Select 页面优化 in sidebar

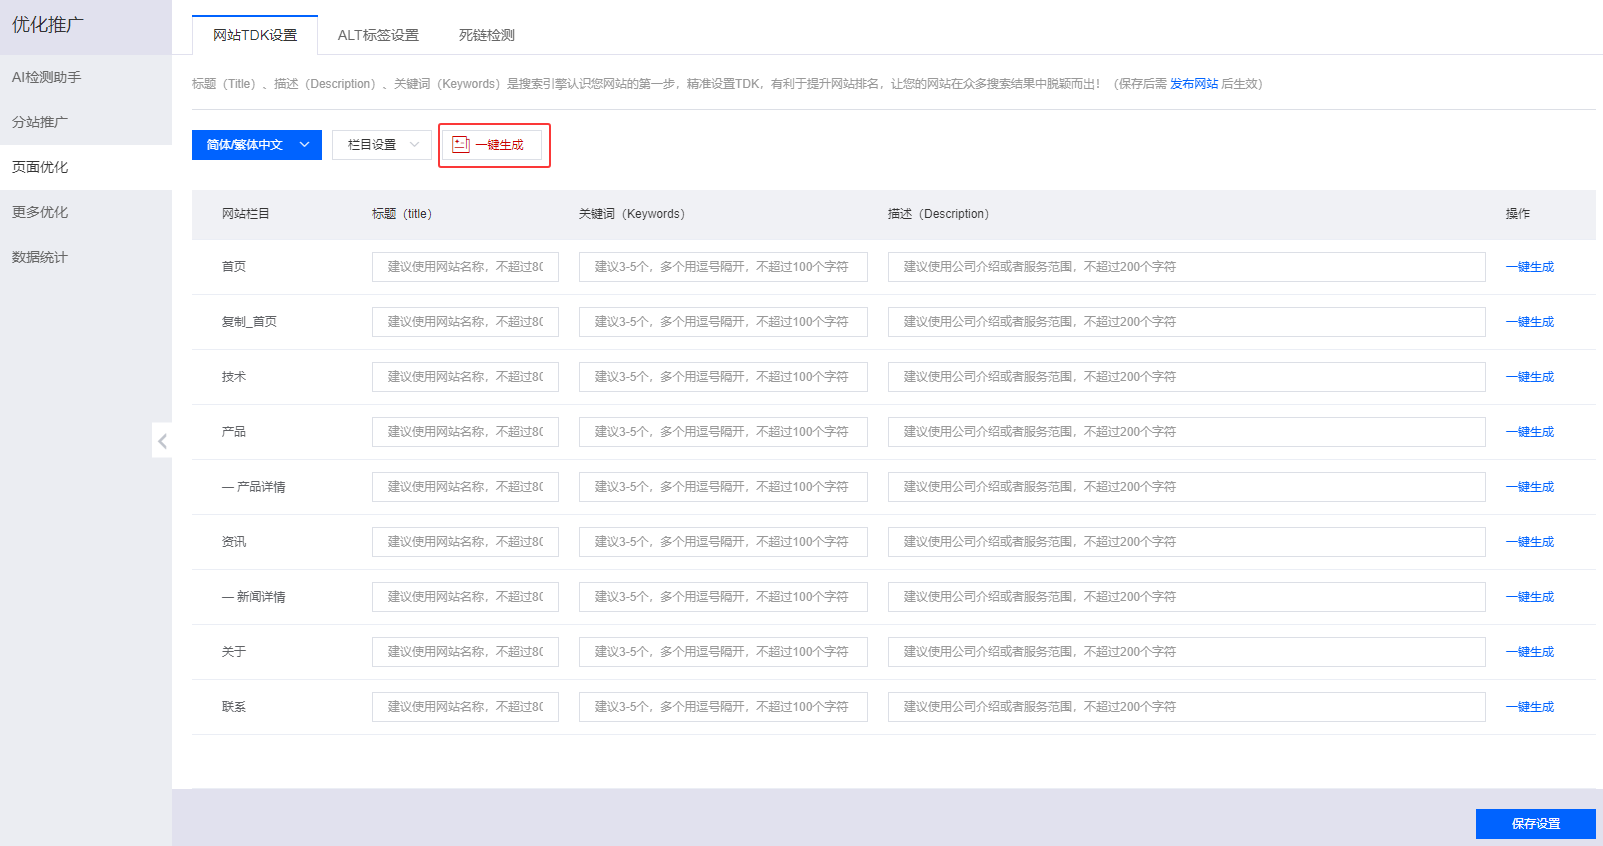86,167
